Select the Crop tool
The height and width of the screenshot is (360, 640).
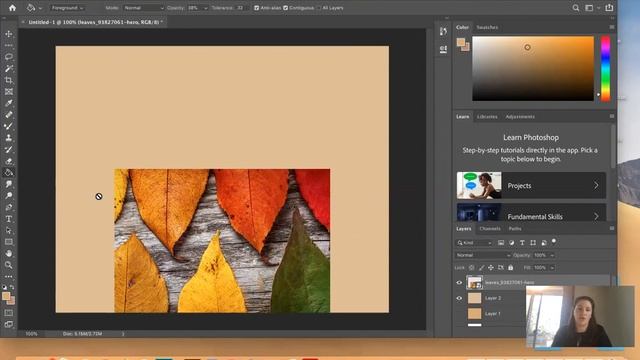click(x=9, y=80)
